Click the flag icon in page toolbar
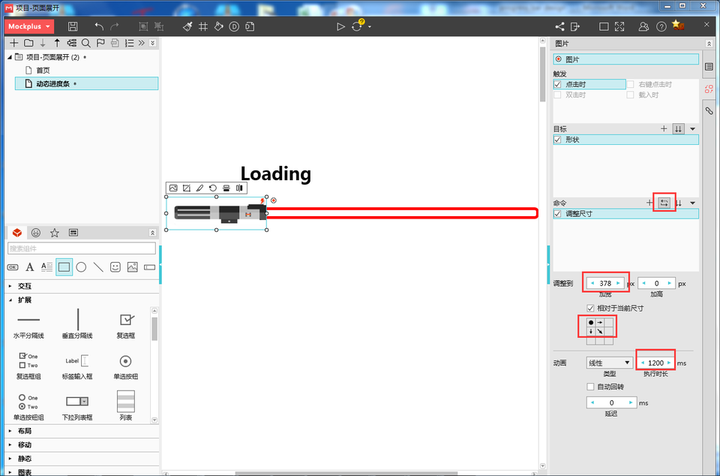The height and width of the screenshot is (476, 720). point(101,43)
